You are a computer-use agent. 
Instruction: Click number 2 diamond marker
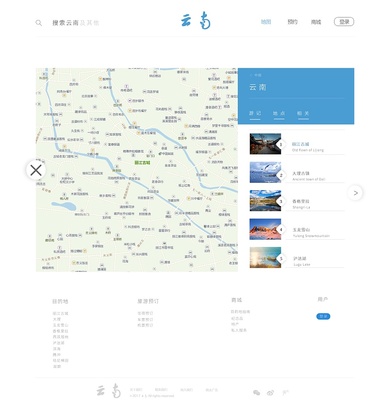[x=281, y=175]
